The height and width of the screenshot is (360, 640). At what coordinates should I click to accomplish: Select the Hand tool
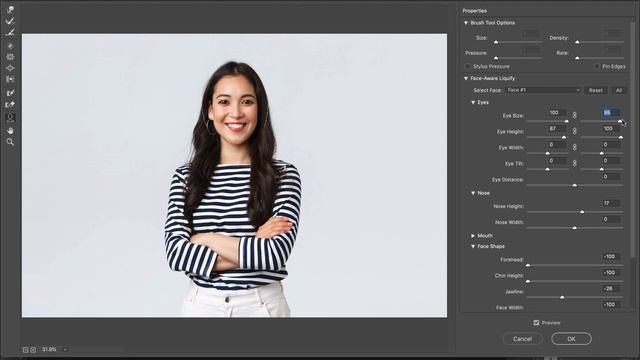click(x=10, y=131)
